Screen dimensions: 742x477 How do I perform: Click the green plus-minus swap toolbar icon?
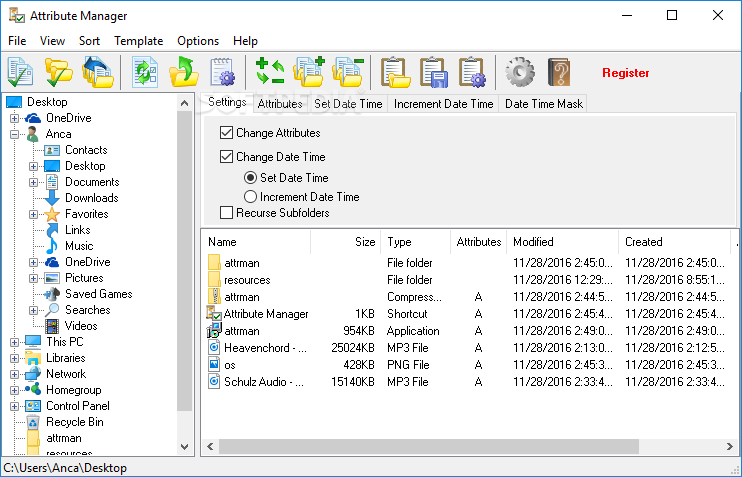(270, 72)
